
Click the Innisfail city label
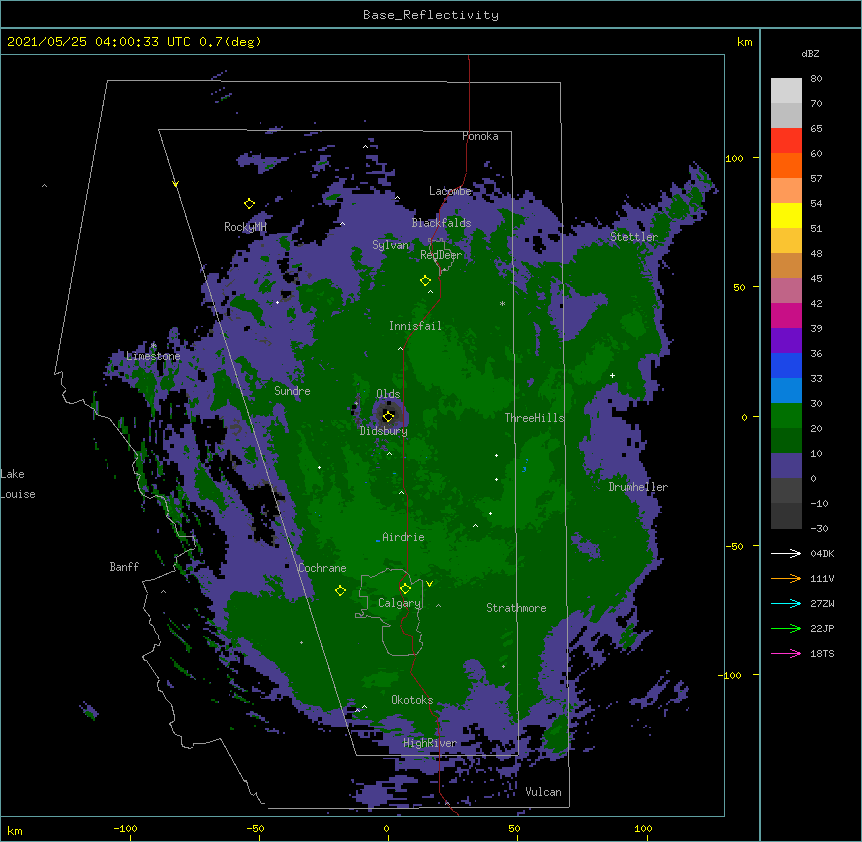click(x=415, y=326)
